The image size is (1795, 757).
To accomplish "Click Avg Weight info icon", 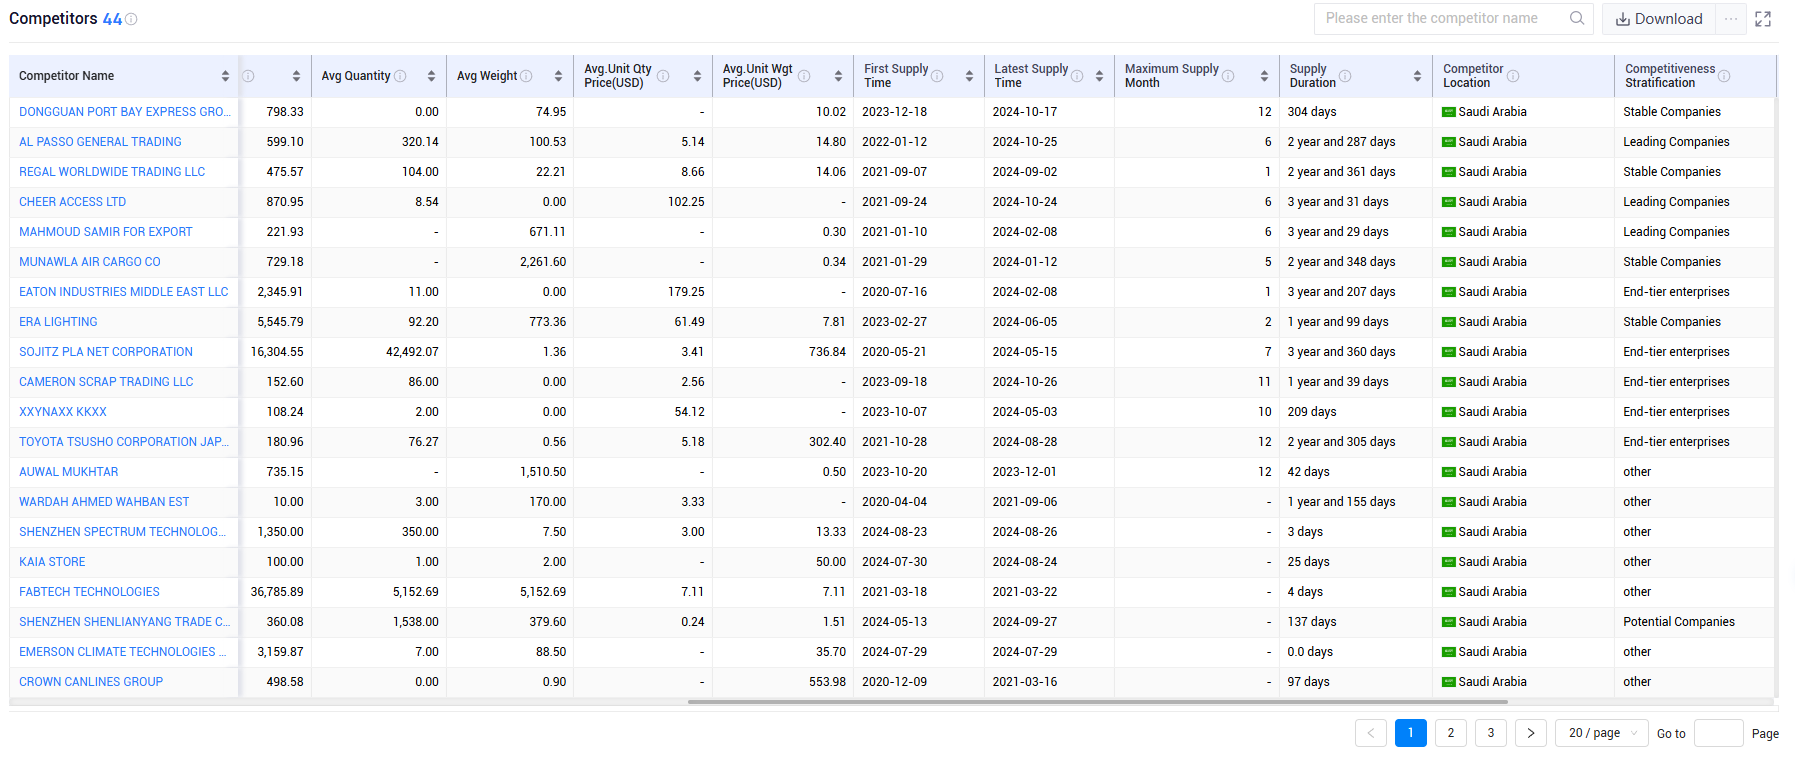I will point(526,76).
